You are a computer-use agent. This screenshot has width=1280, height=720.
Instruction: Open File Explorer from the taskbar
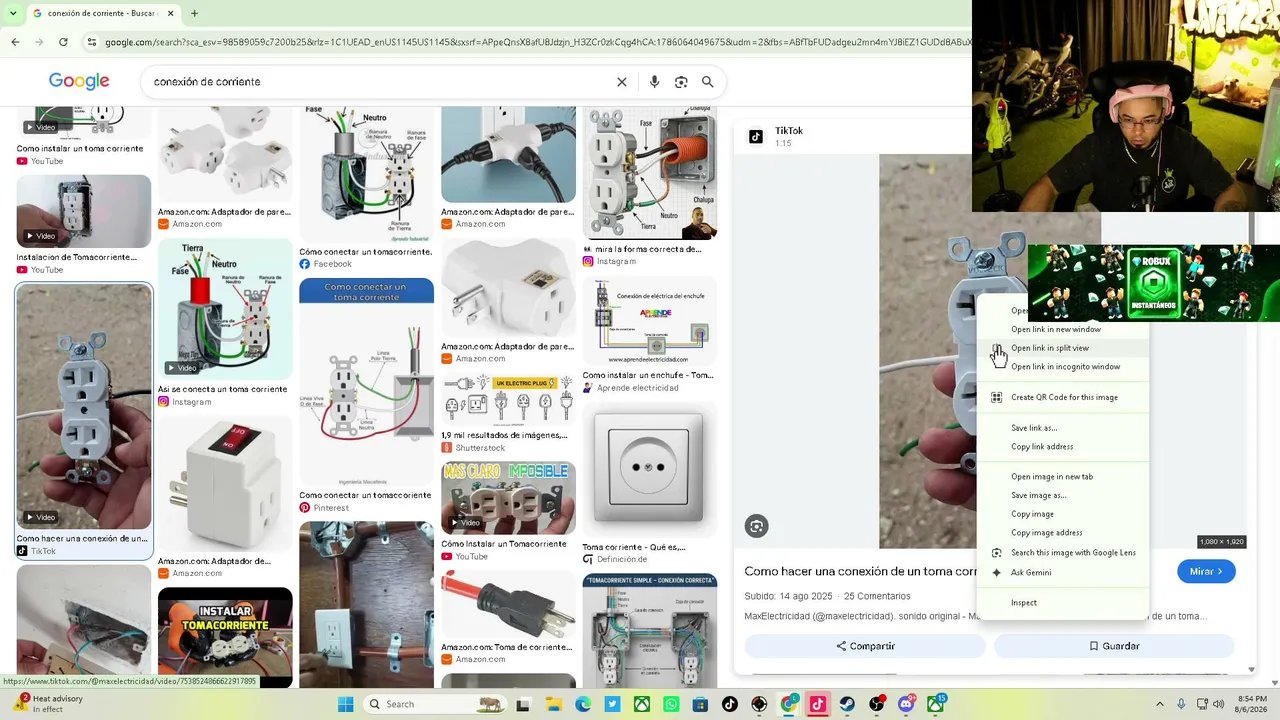[553, 704]
